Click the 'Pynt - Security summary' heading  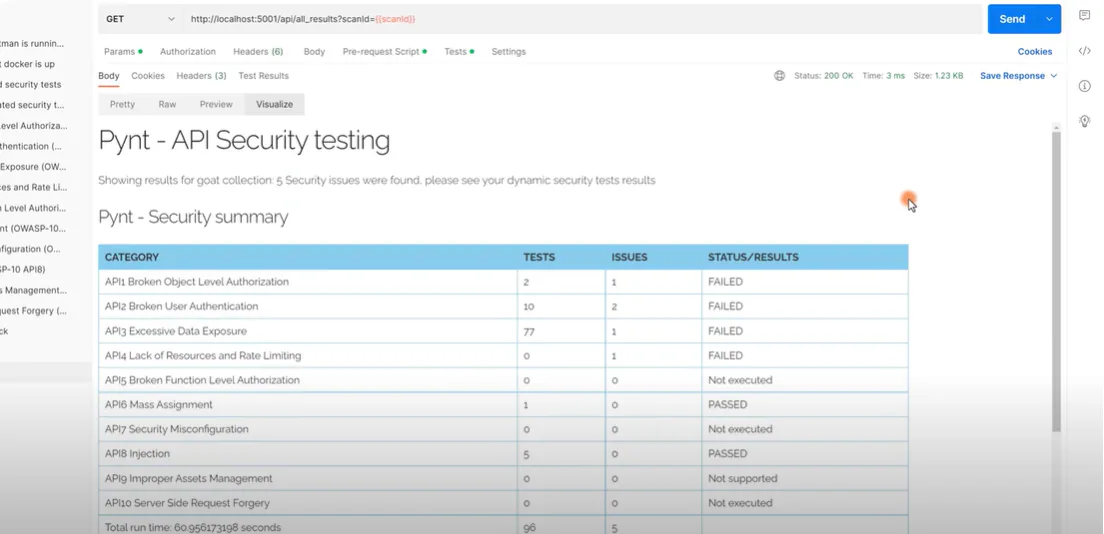pos(193,217)
